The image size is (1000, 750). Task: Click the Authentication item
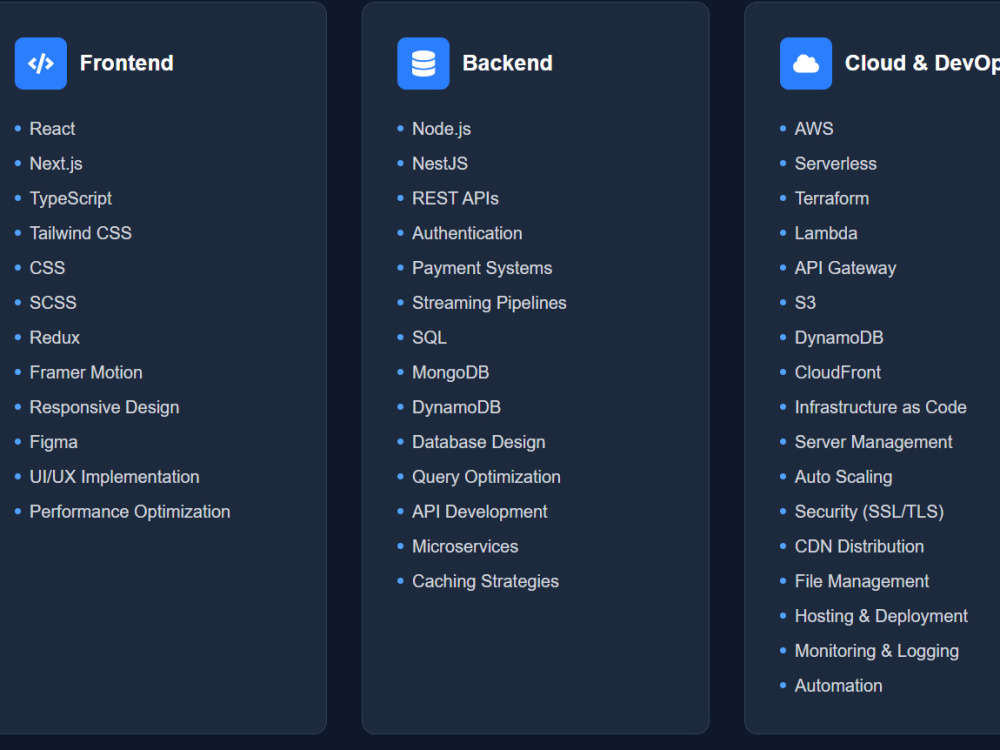[x=467, y=233]
